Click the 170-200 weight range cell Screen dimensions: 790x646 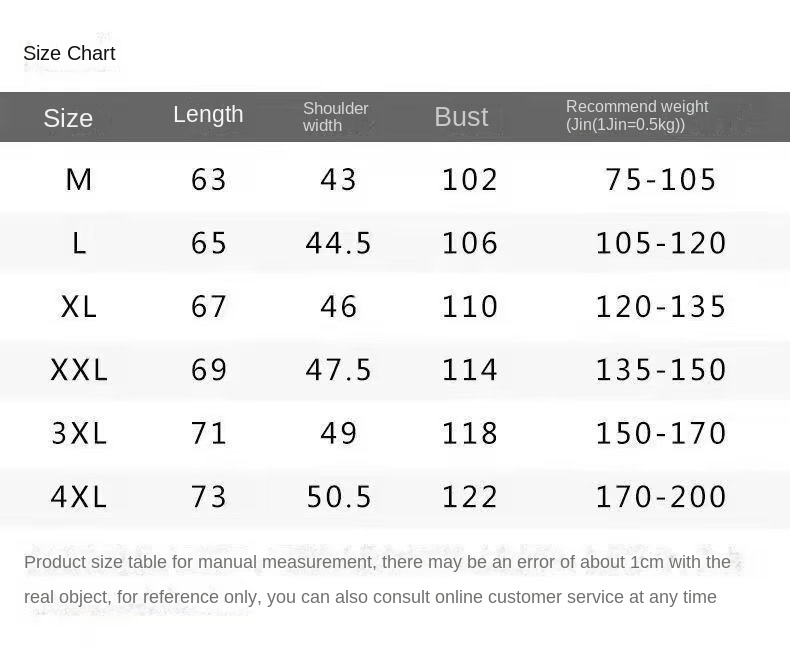tap(661, 497)
